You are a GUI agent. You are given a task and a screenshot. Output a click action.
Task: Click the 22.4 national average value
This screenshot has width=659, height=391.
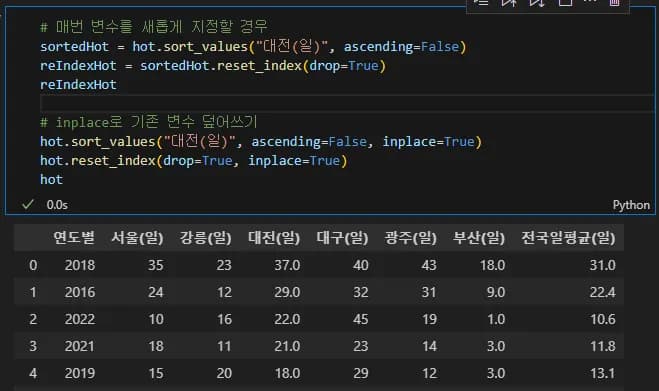(602, 292)
